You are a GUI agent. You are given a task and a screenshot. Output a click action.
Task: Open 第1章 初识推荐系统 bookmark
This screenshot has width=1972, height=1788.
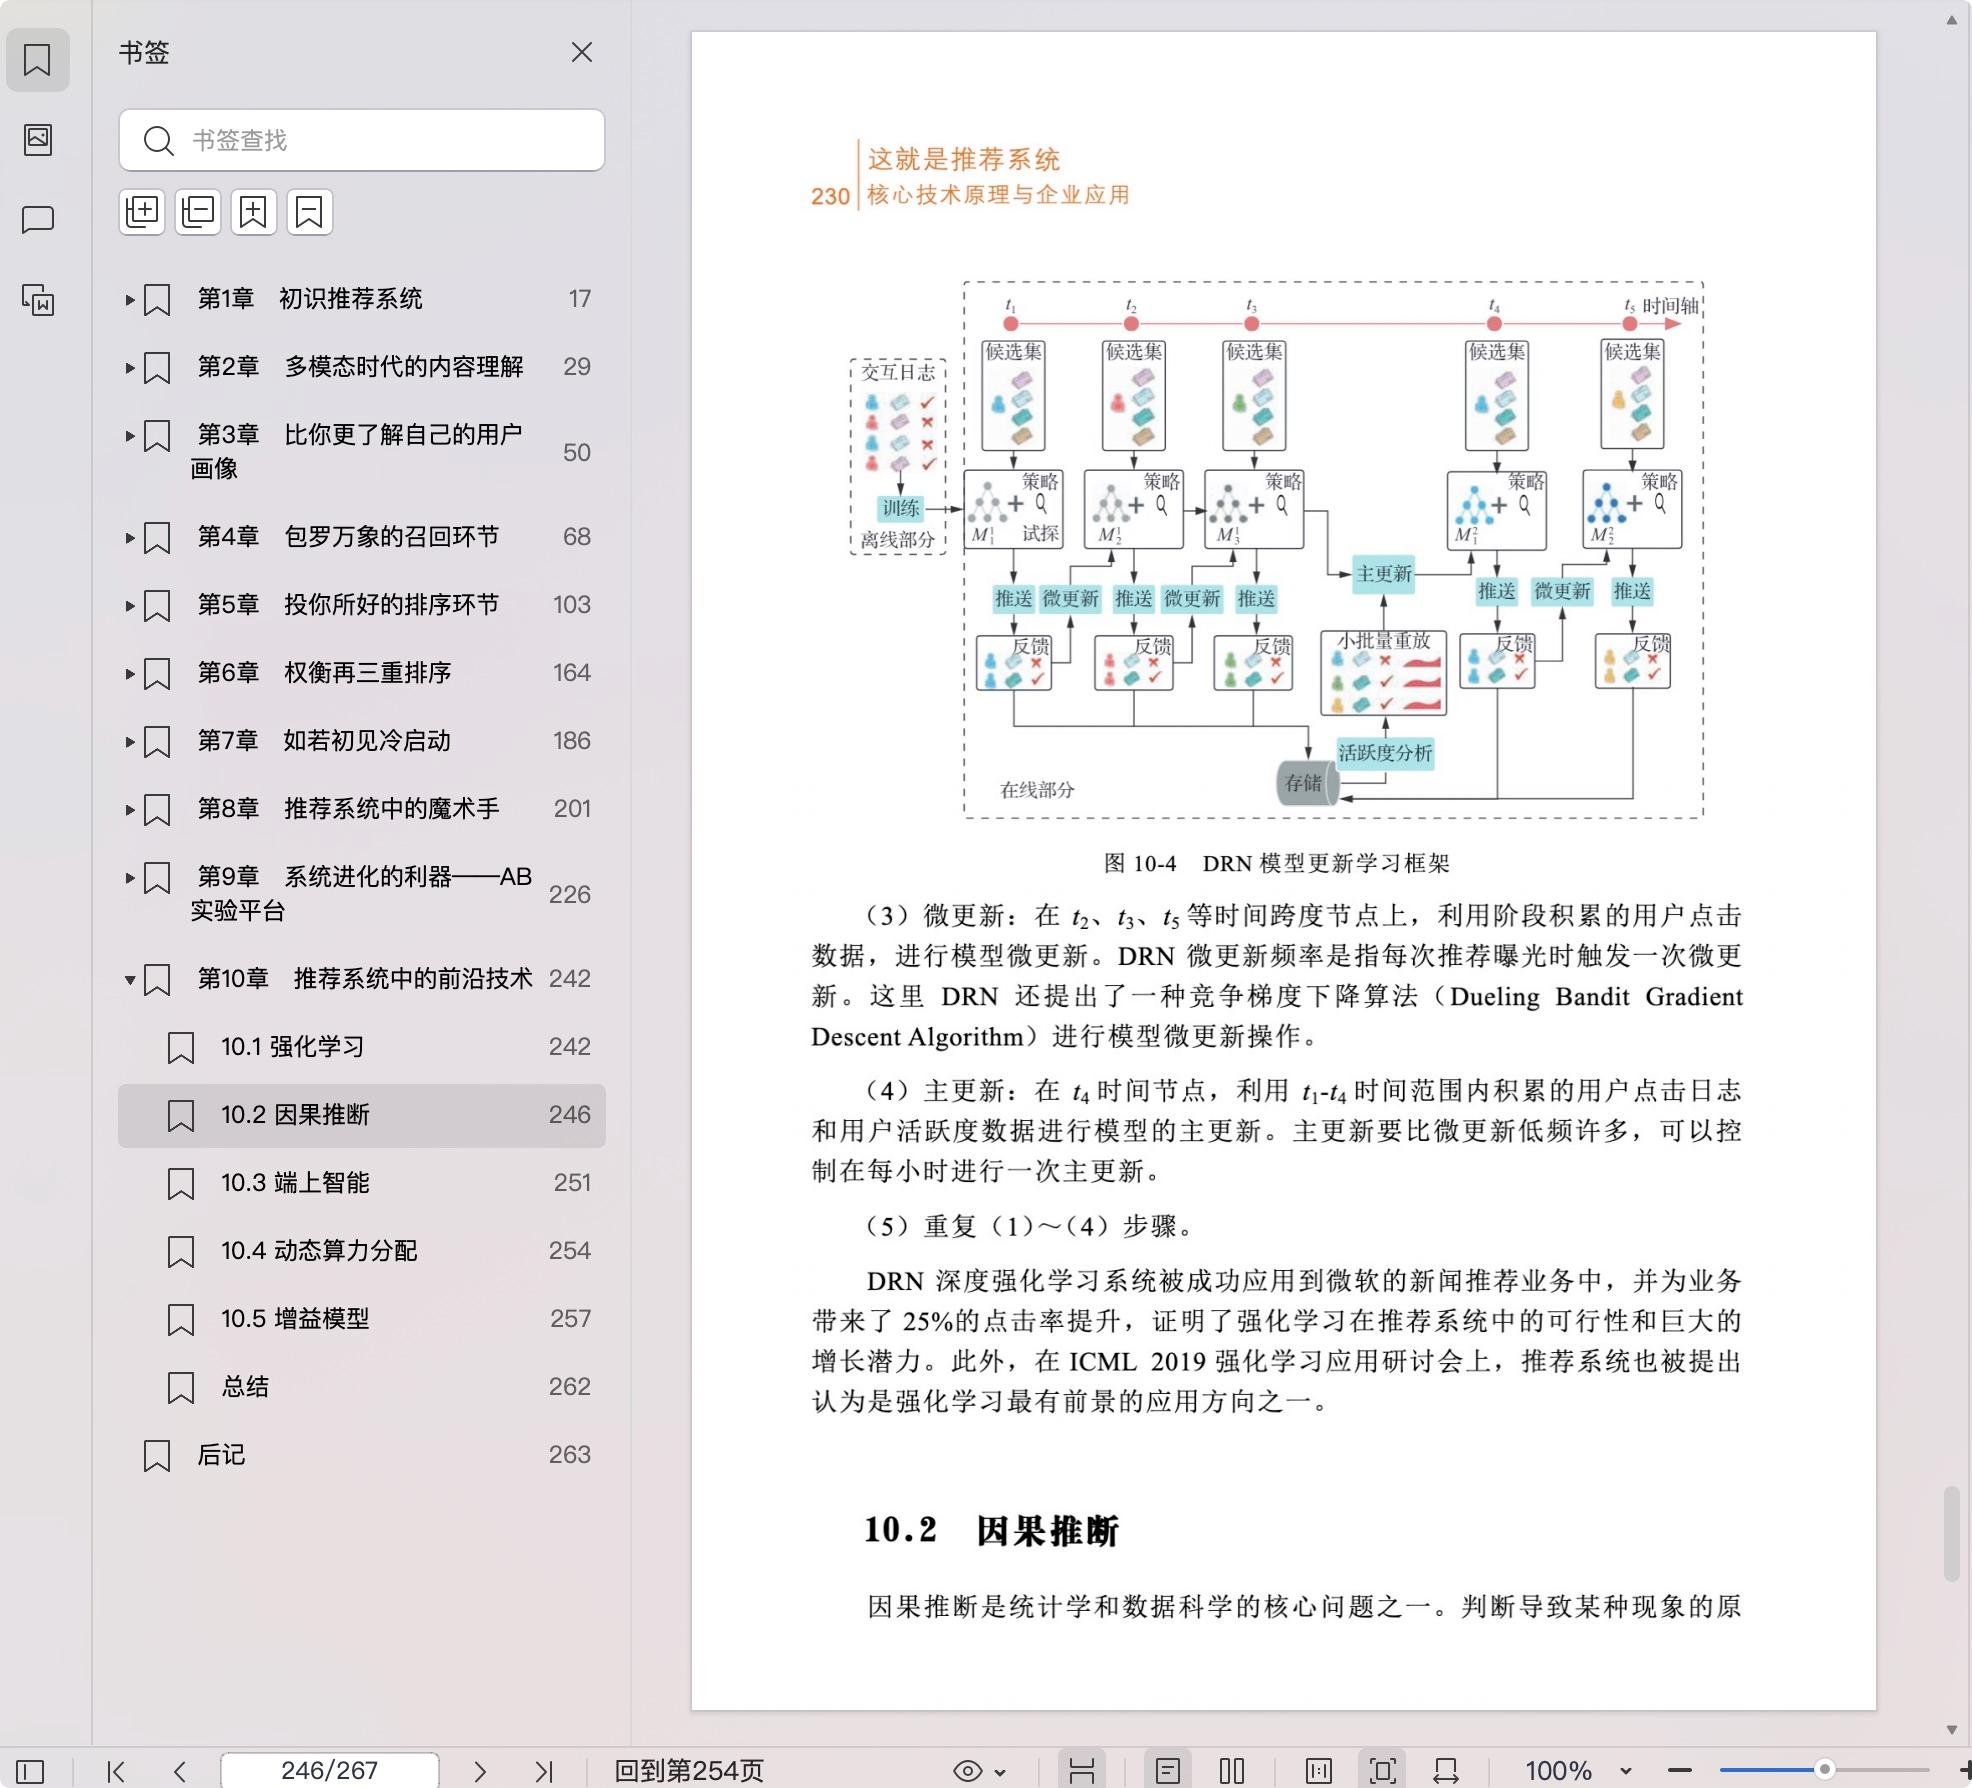pyautogui.click(x=362, y=299)
